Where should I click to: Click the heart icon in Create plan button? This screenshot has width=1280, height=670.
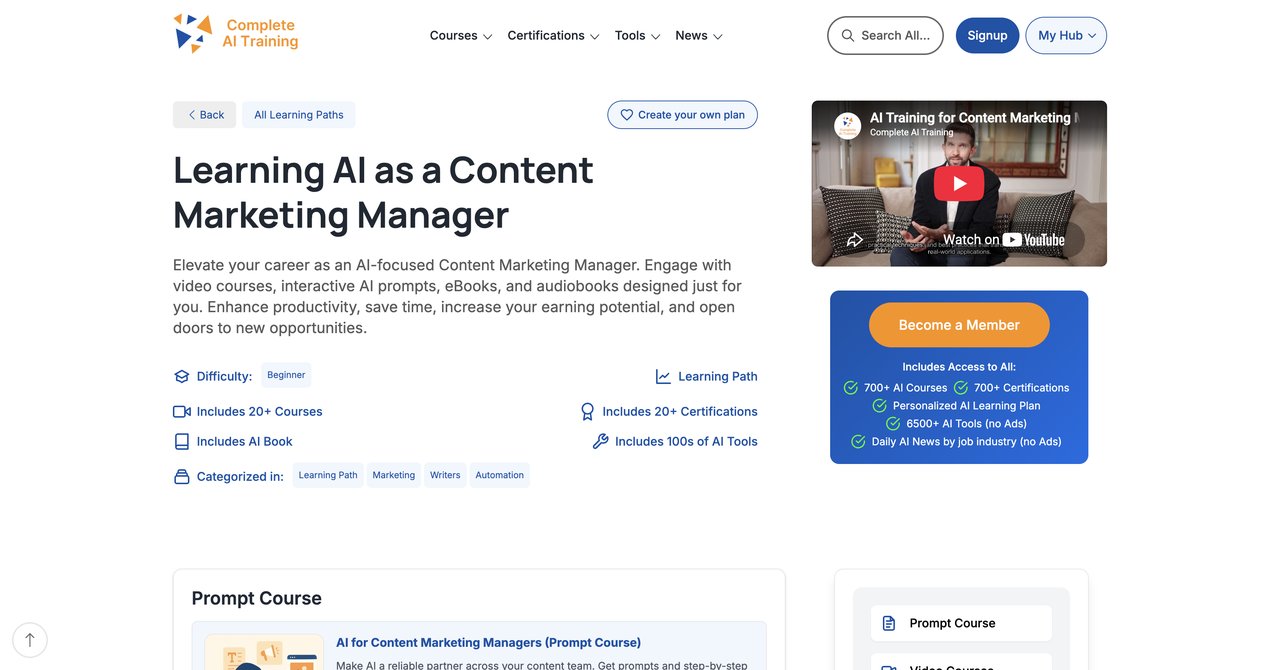(x=627, y=115)
